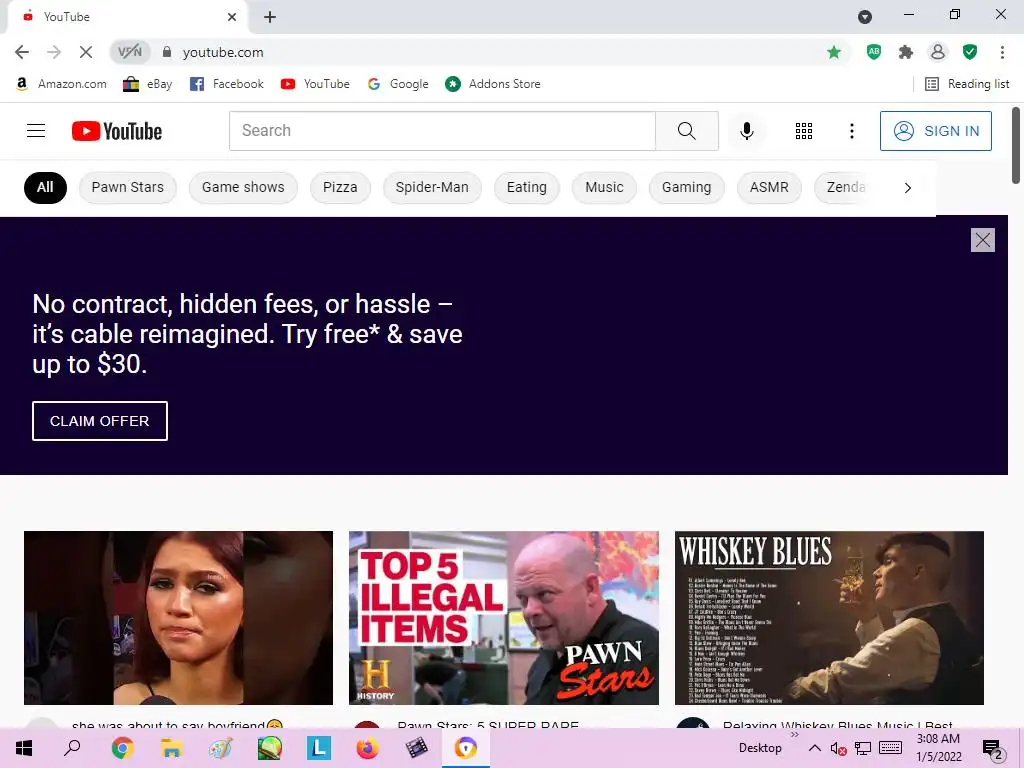Open Windows taskbar search
Screen dimensions: 1024x768
pyautogui.click(x=72, y=748)
